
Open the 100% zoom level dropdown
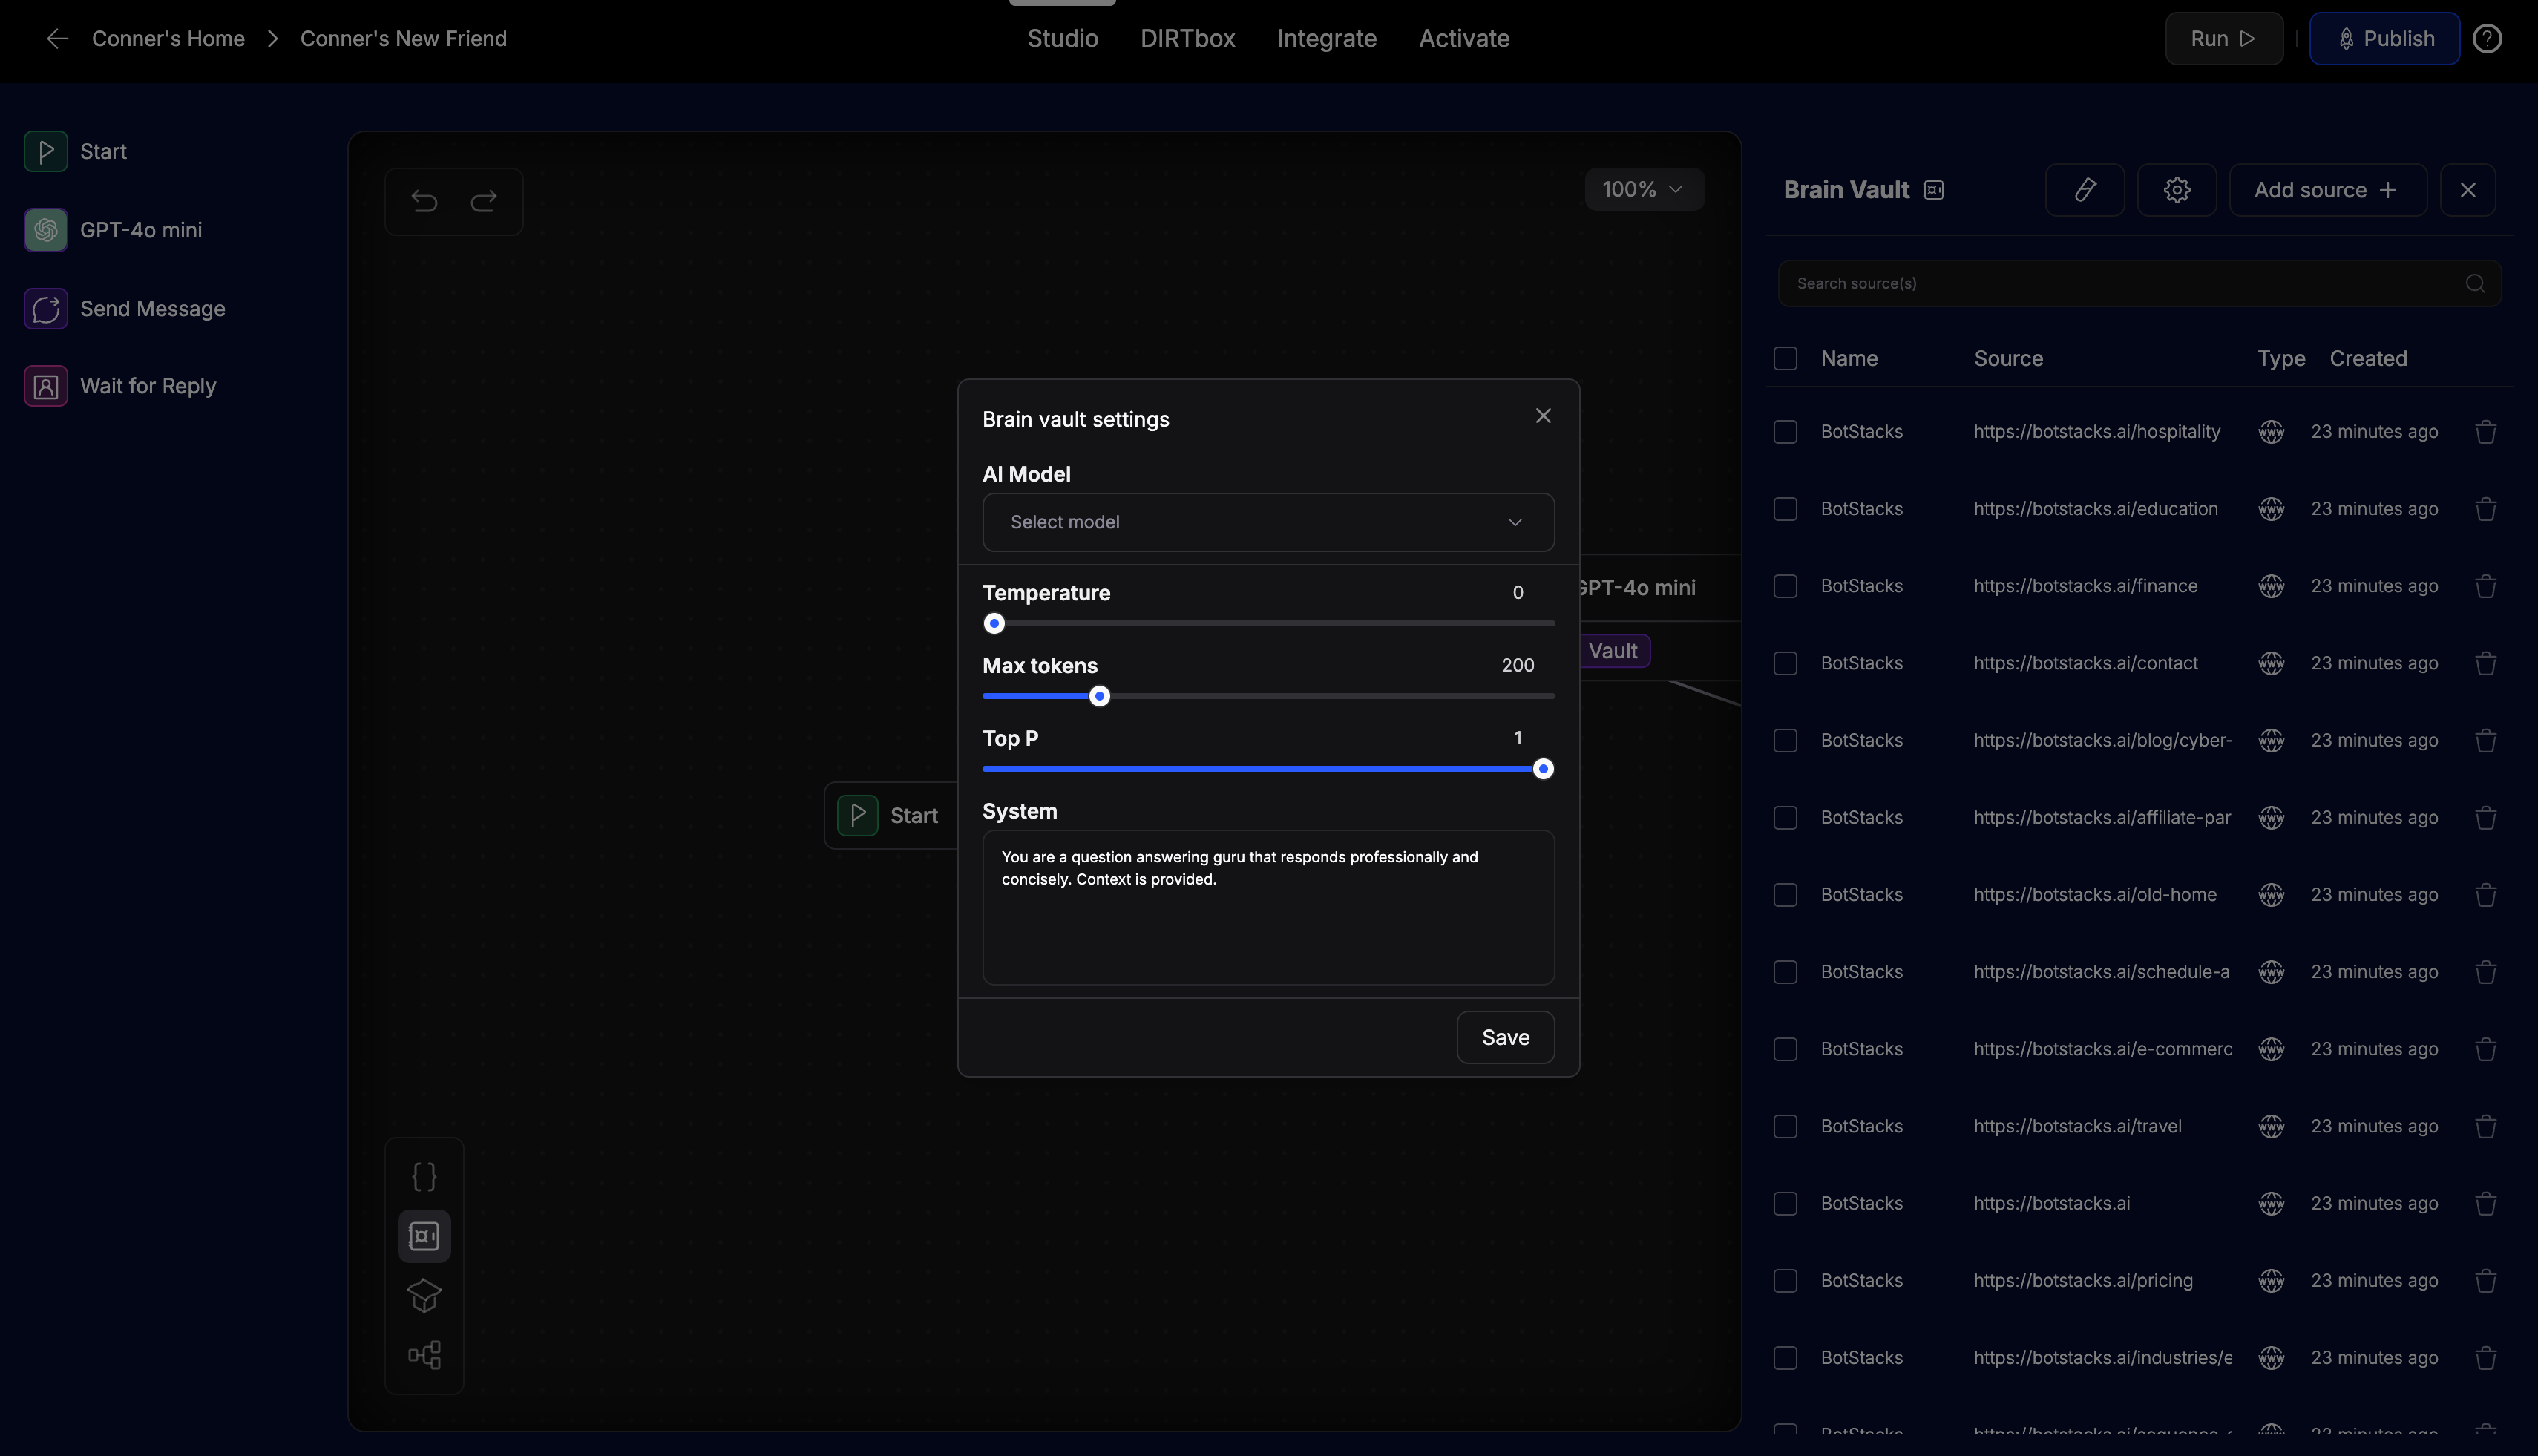click(x=1643, y=189)
